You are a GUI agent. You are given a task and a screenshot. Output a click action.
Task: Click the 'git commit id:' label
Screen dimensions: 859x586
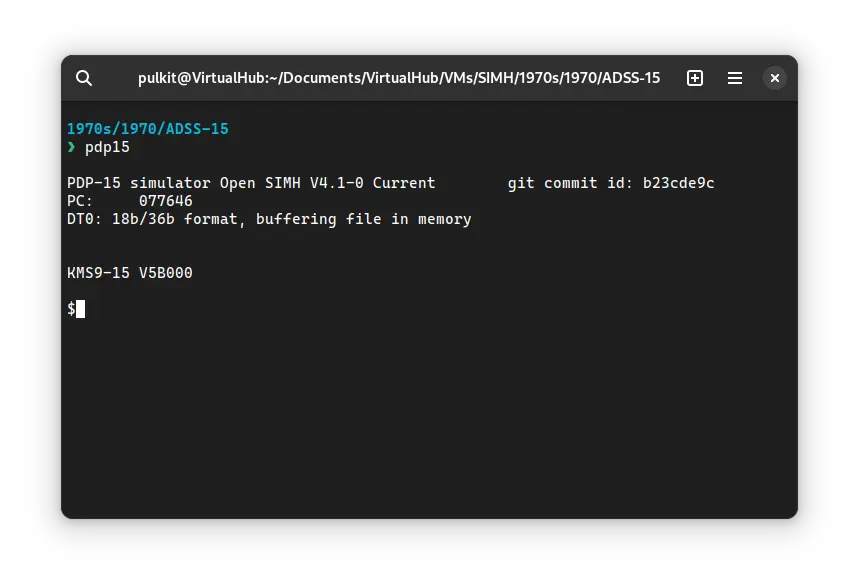point(570,183)
